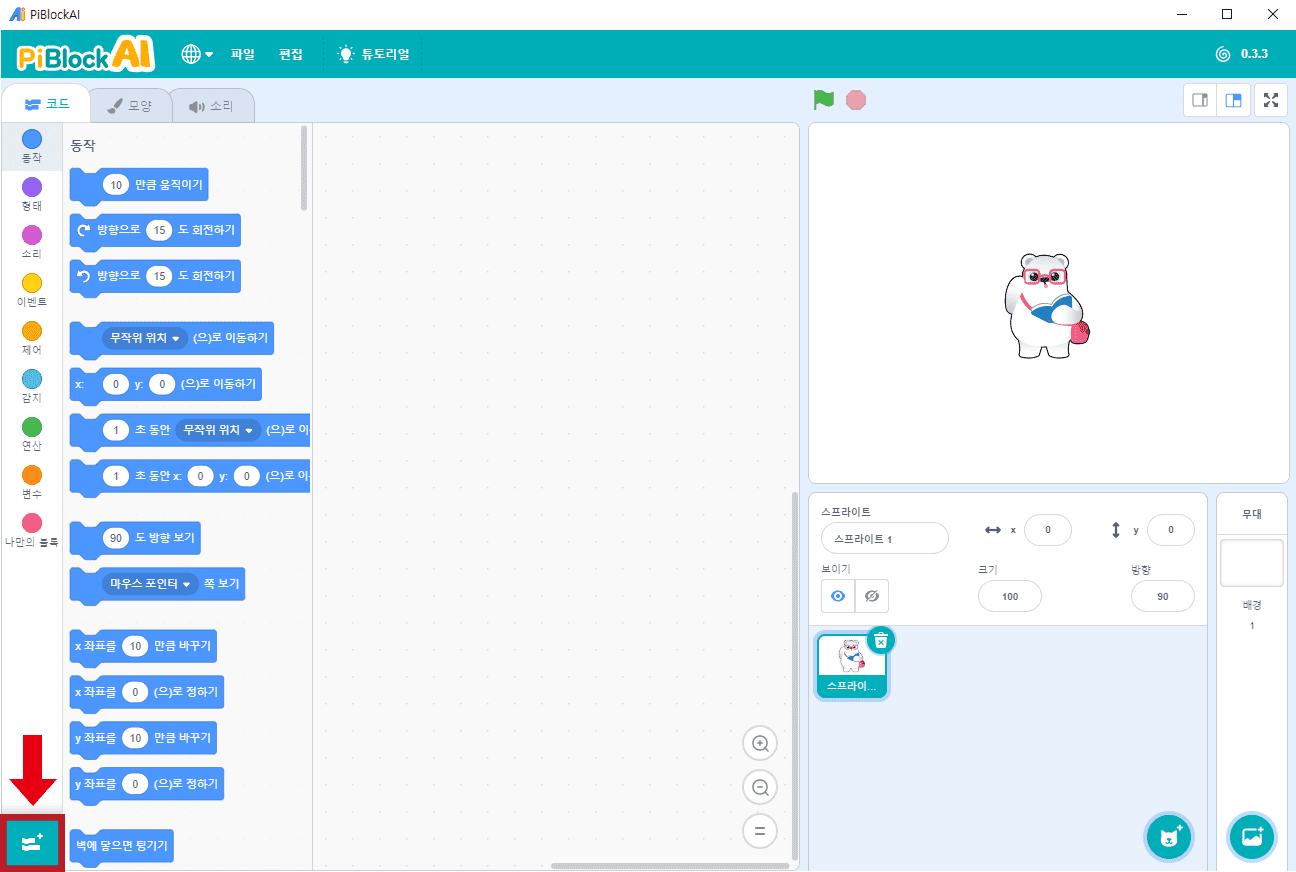Select the 제어 block category
This screenshot has width=1296, height=872.
(32, 338)
